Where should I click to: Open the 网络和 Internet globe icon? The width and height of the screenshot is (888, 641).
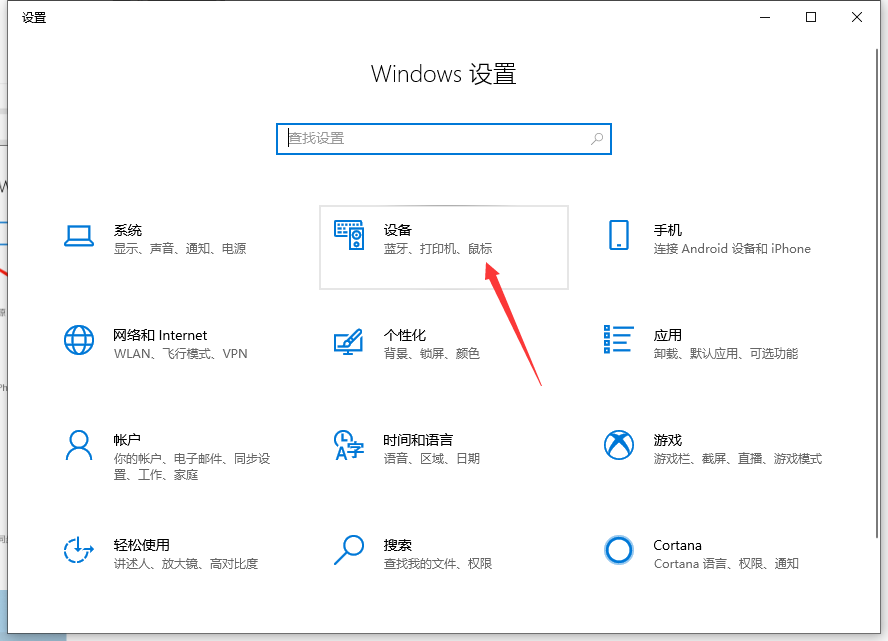click(79, 340)
